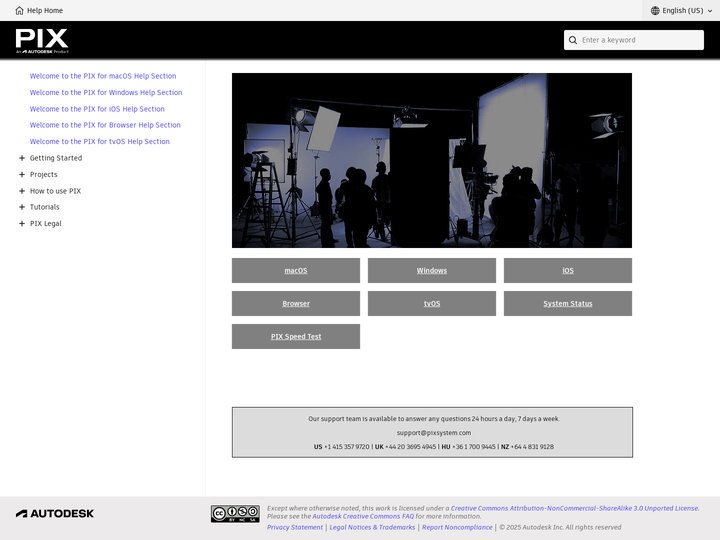Click the globe language icon
Screen dimensions: 720x540
coord(655,11)
